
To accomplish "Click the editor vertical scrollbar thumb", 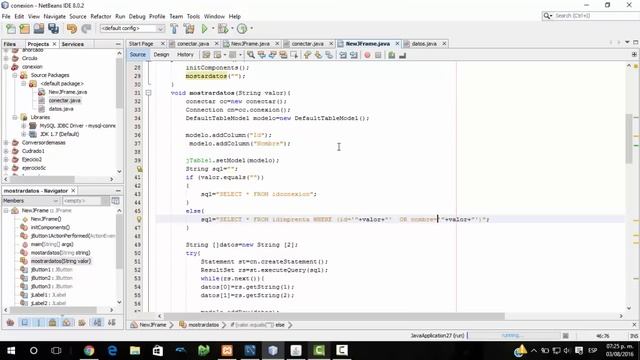I will click(628, 139).
